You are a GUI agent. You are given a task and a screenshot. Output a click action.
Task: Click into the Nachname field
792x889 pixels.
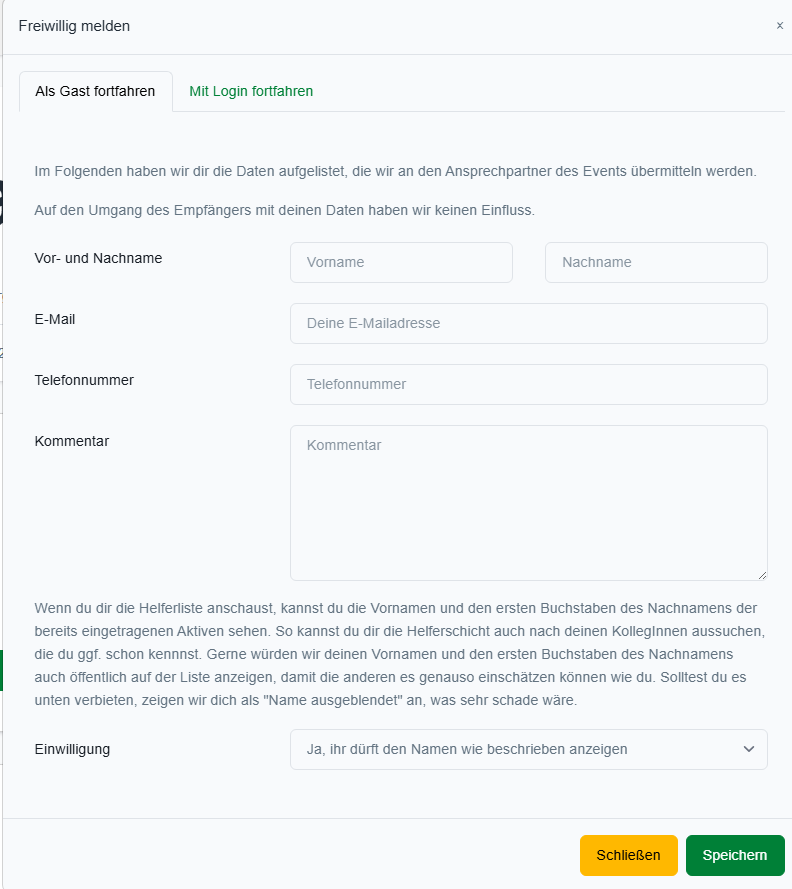tap(656, 262)
